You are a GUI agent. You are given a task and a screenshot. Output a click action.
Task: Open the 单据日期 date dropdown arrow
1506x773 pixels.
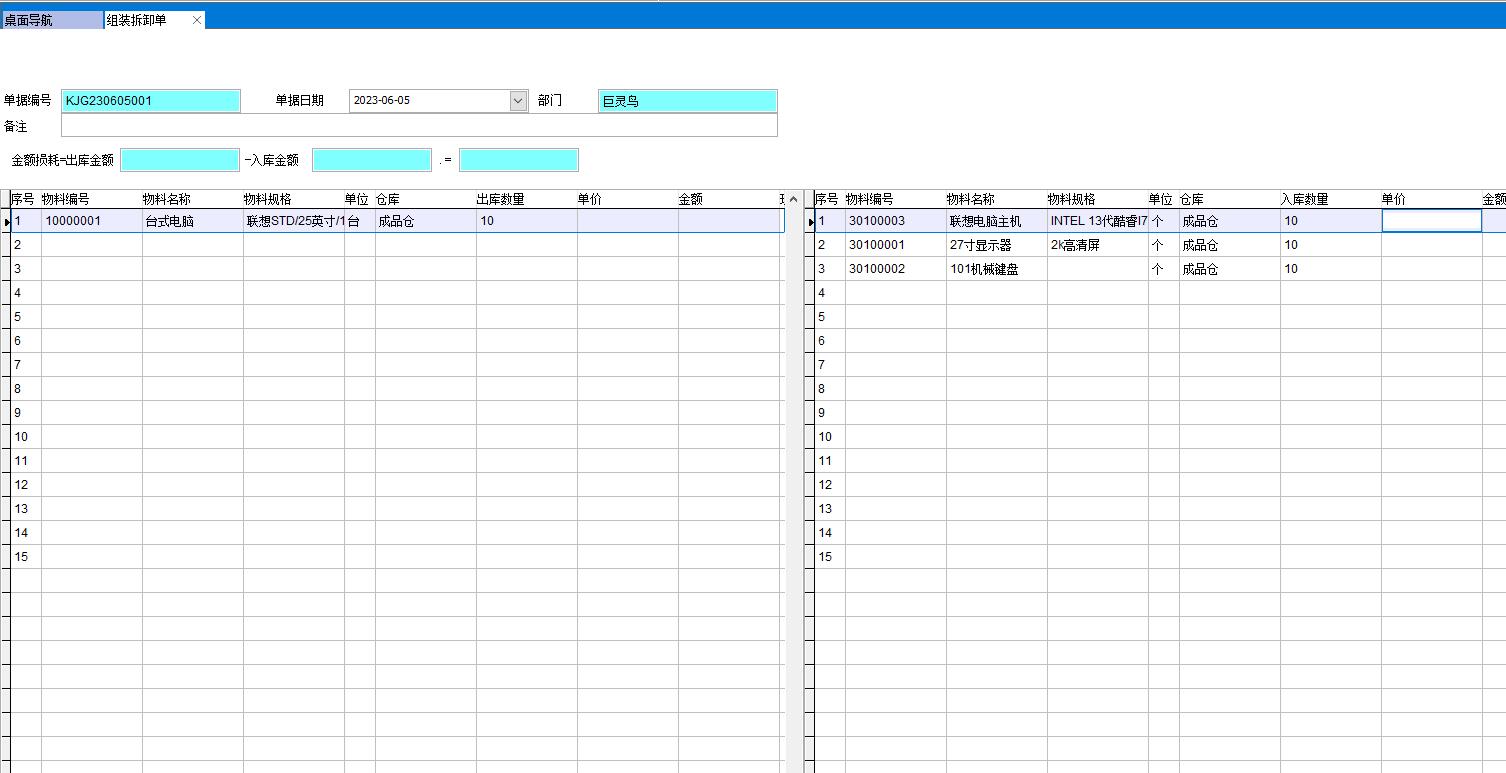(518, 101)
